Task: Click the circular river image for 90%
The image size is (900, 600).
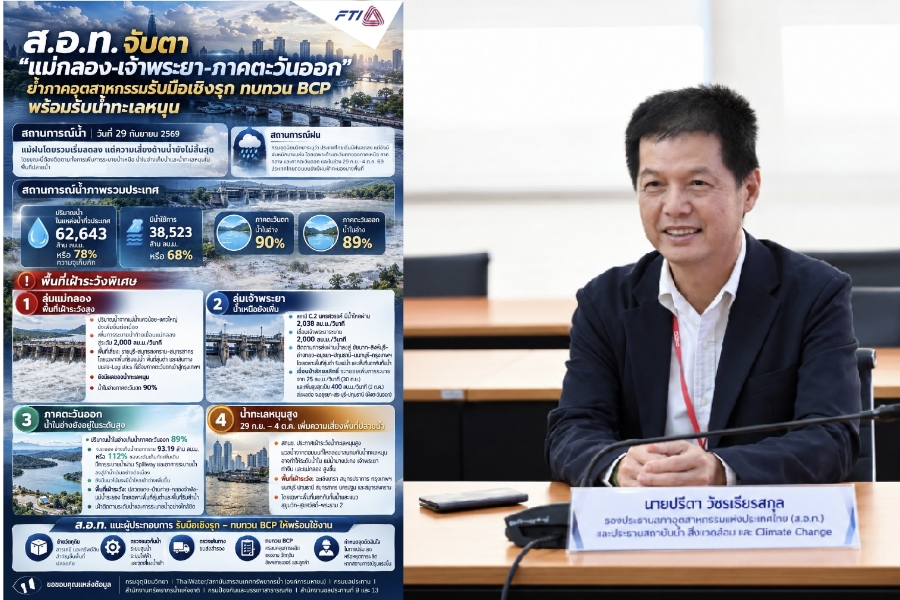Action: 233,233
